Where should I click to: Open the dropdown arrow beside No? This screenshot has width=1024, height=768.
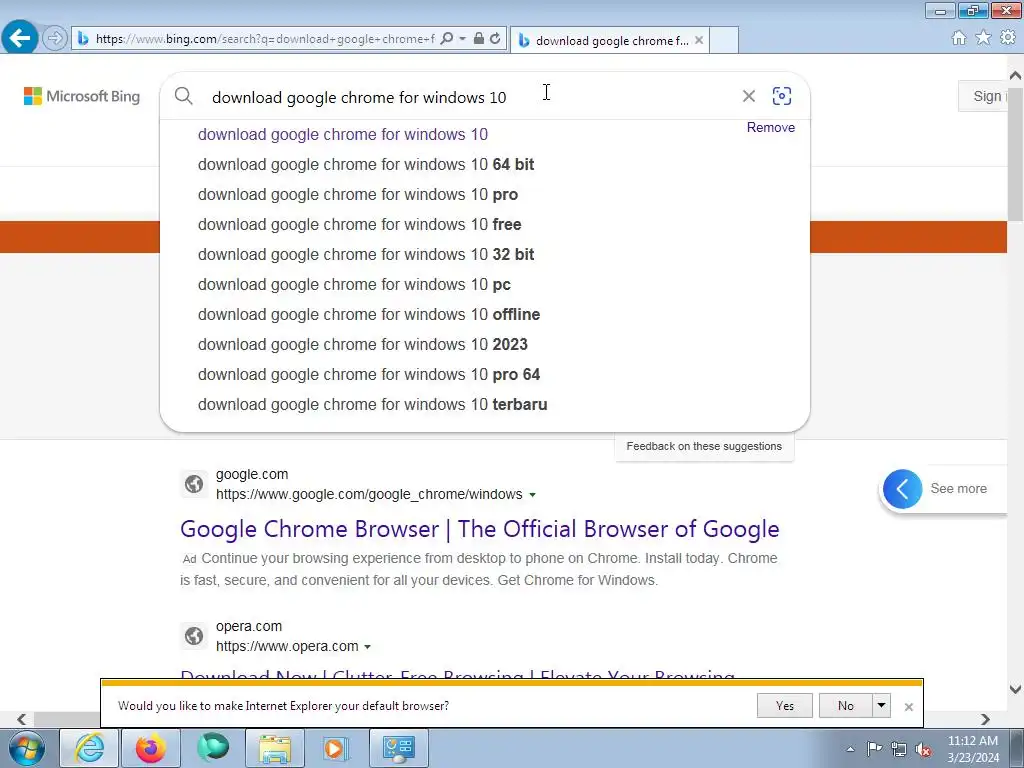point(882,706)
